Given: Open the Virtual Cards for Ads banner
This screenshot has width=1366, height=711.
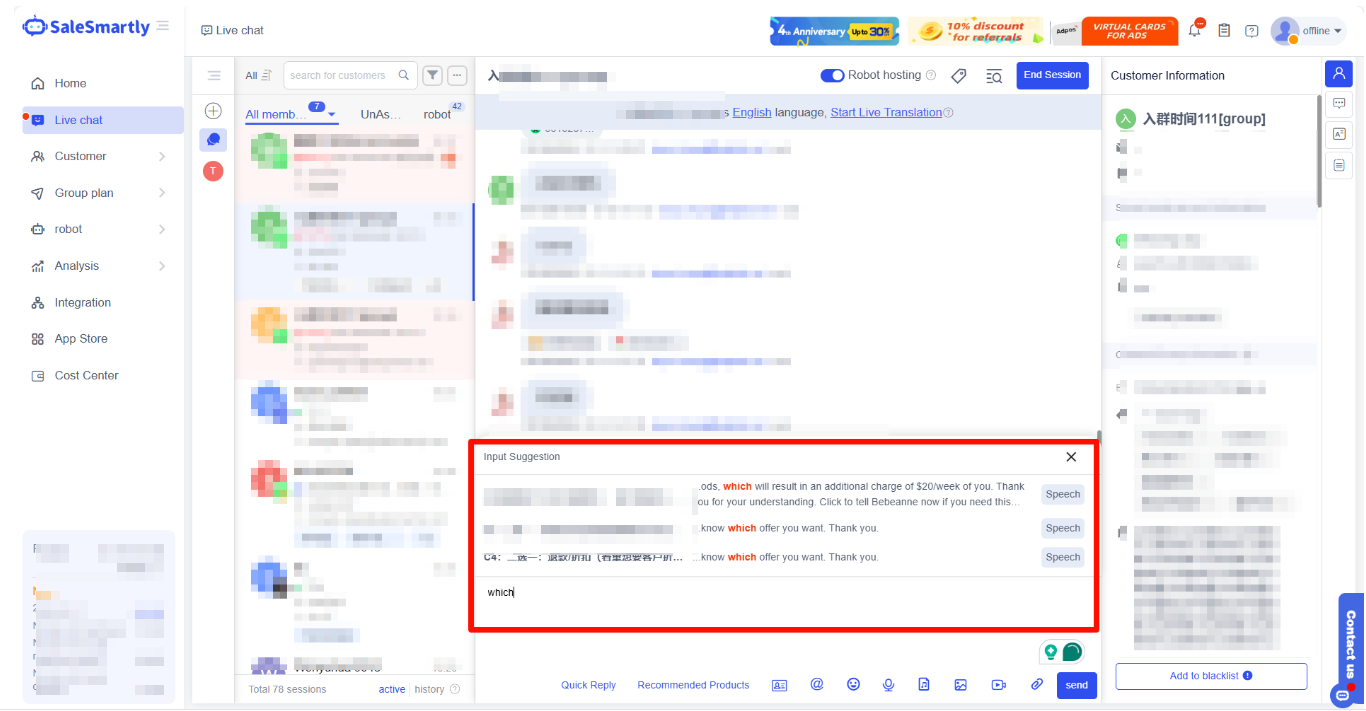Looking at the screenshot, I should (x=1116, y=31).
